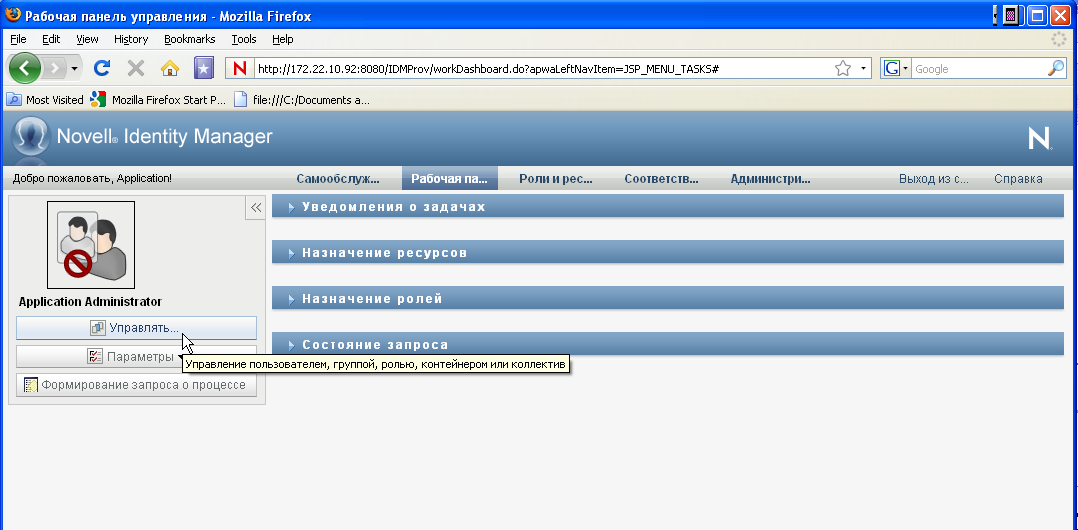Expand the Состояние запроса section
This screenshot has width=1078, height=530.
(x=668, y=344)
